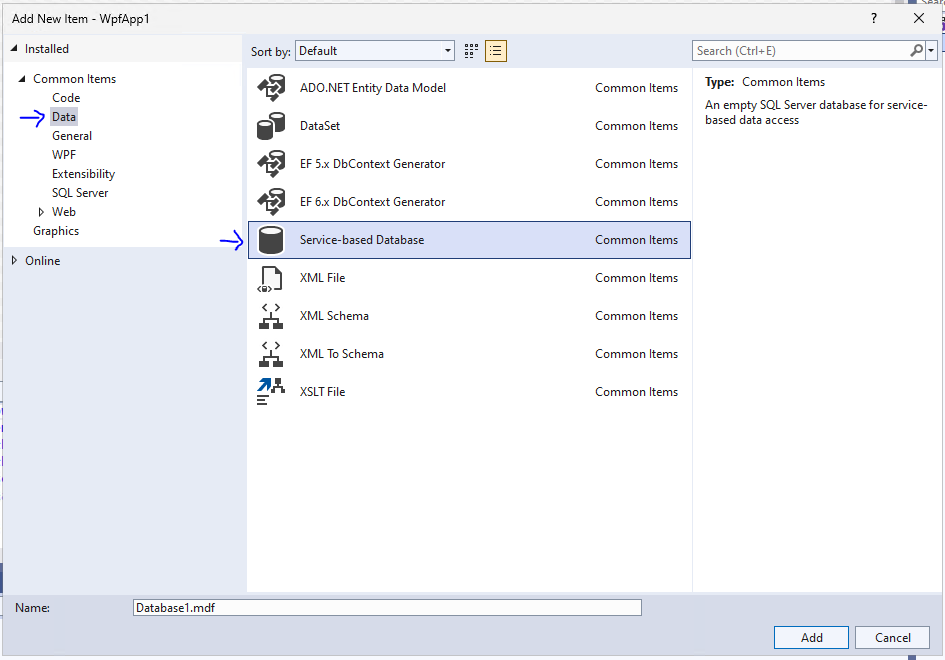Viewport: 945px width, 660px height.
Task: Collapse the Installed section
Action: click(14, 48)
